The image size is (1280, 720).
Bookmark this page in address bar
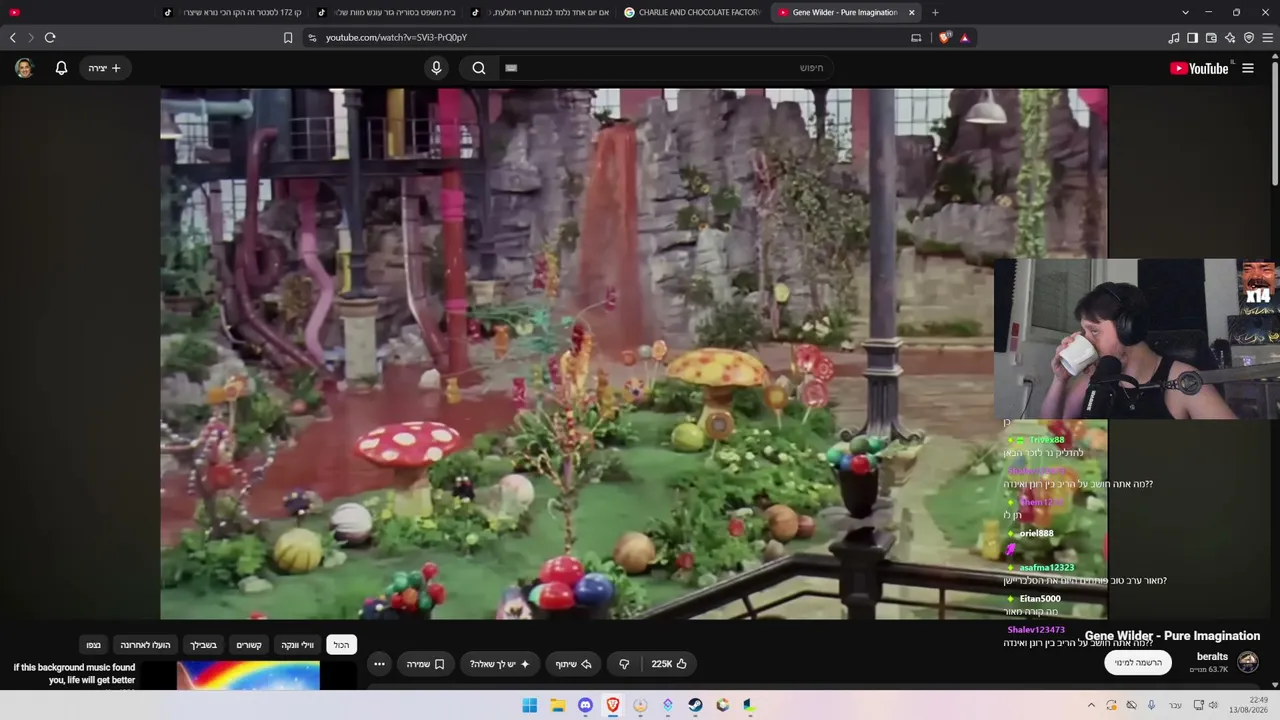point(288,37)
